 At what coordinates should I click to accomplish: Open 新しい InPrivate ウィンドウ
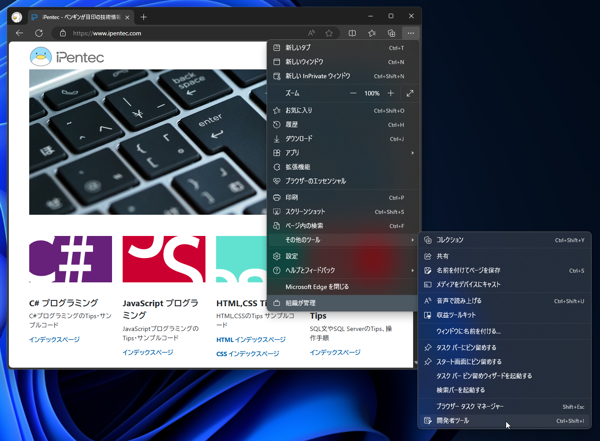tap(342, 76)
